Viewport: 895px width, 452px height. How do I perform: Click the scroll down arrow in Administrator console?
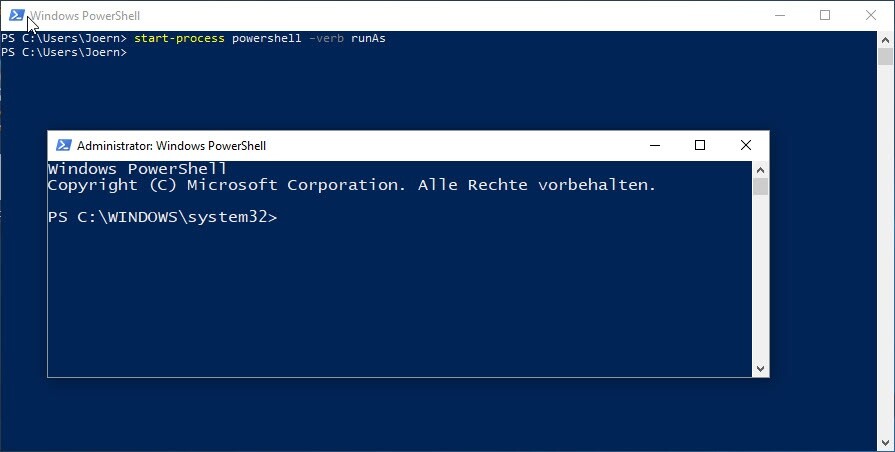tap(761, 368)
